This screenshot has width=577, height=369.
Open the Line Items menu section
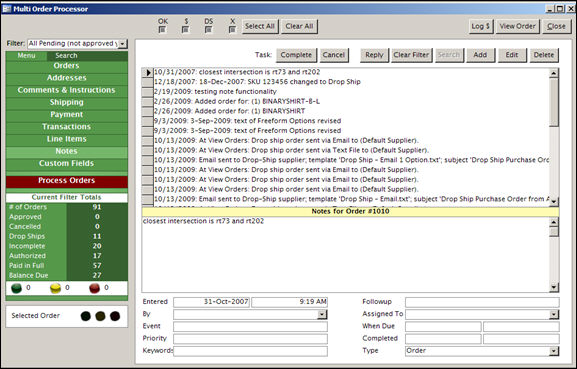point(67,139)
